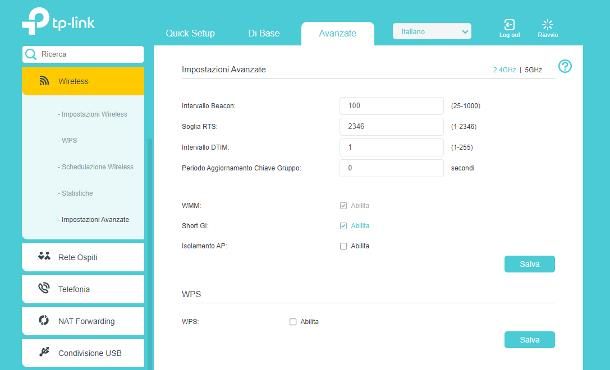Image resolution: width=610 pixels, height=370 pixels.
Task: Switch to the Quick Setup tab
Action: (190, 33)
